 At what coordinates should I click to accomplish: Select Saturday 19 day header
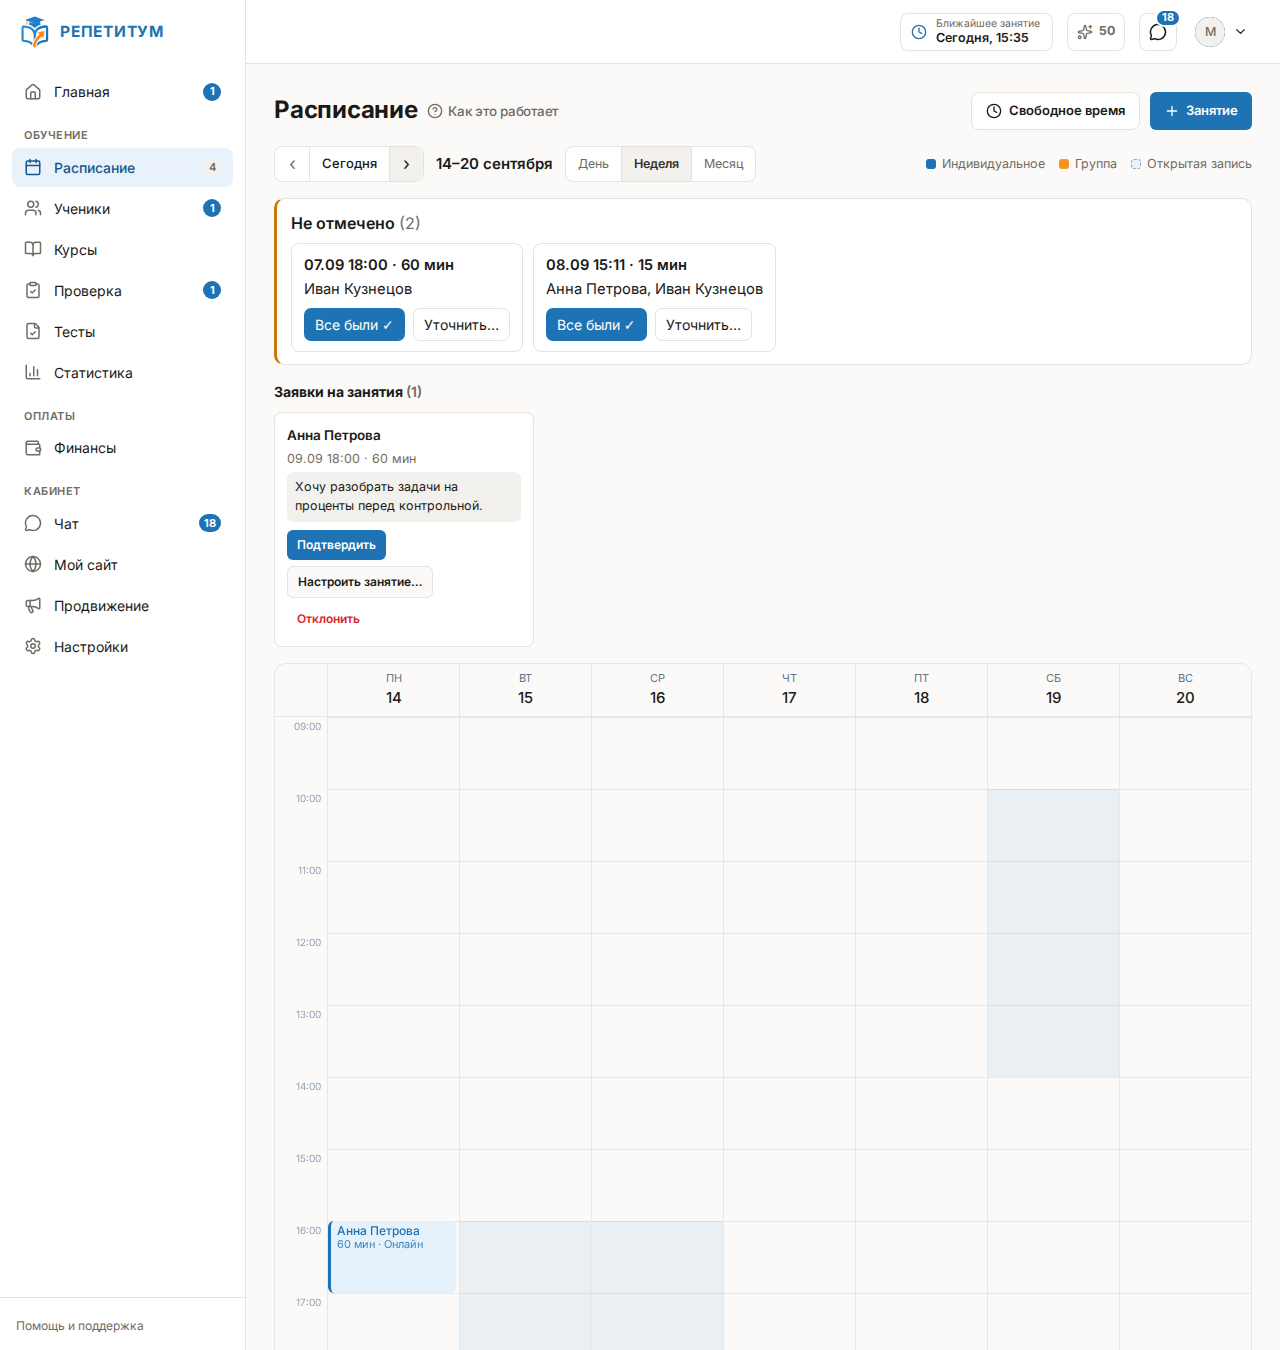(x=1053, y=690)
